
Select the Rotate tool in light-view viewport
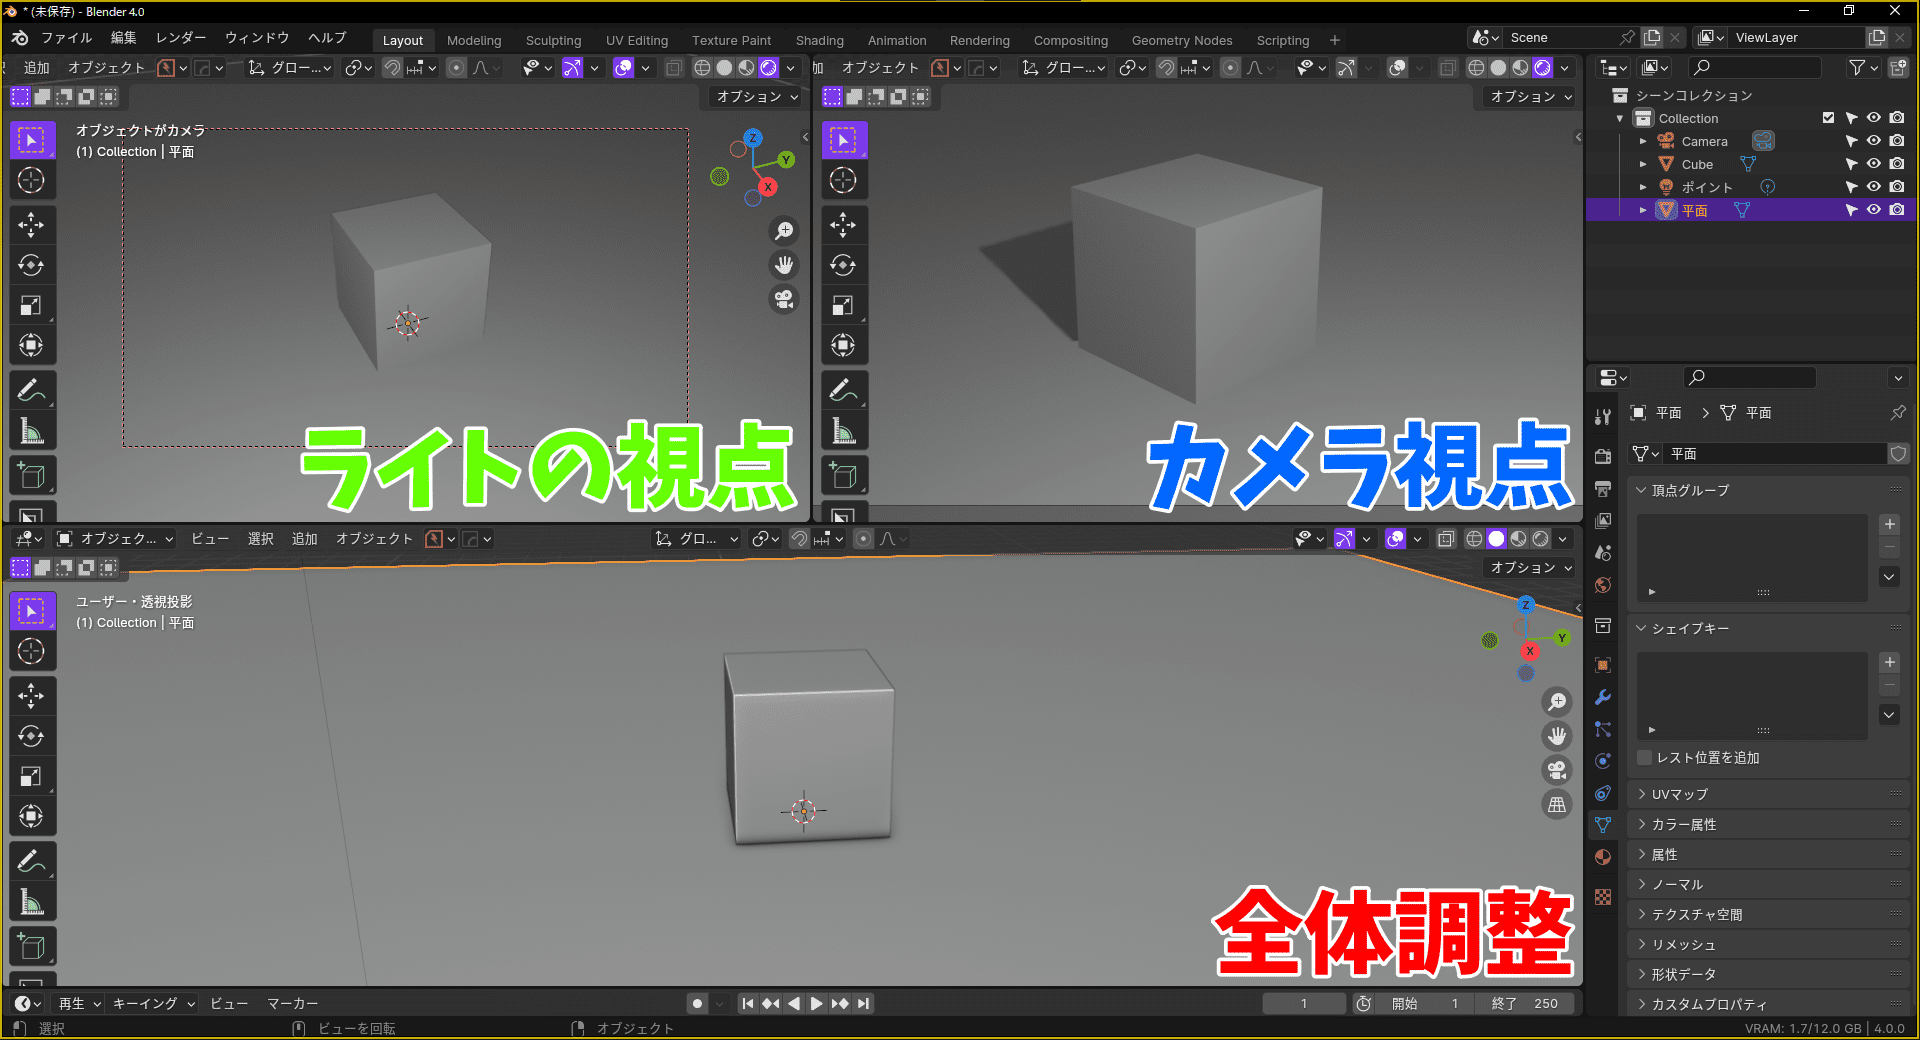pos(31,265)
